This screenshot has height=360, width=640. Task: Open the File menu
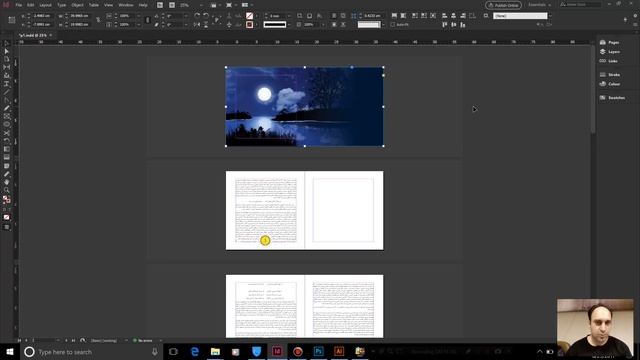(19, 5)
